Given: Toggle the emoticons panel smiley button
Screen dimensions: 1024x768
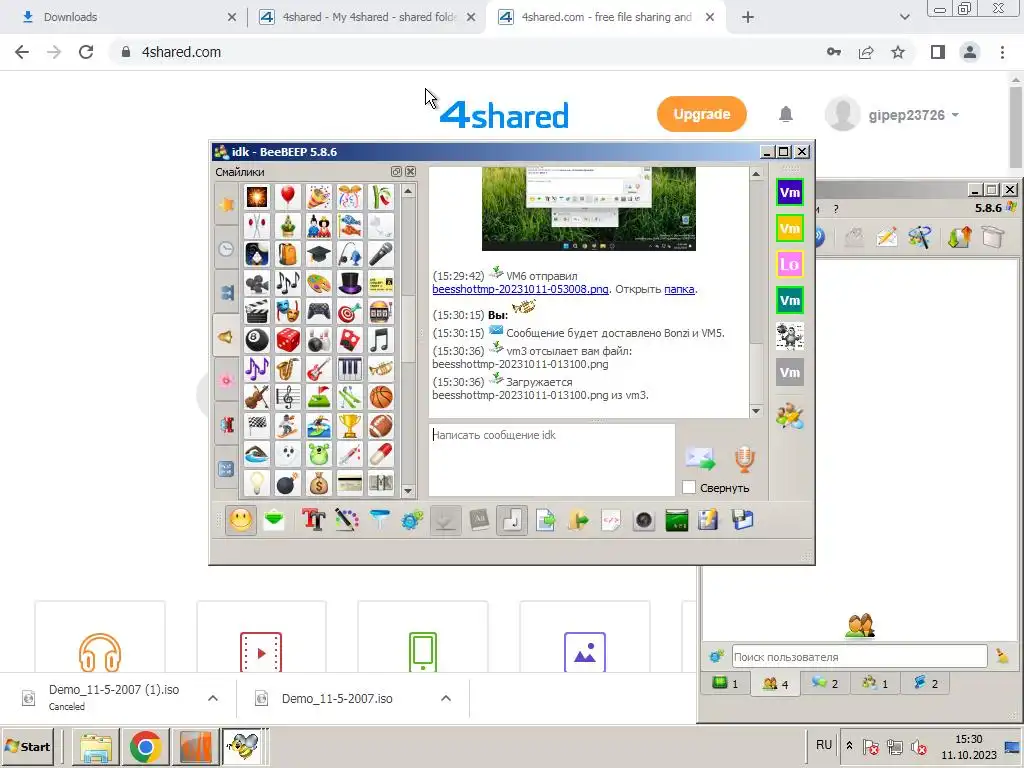Looking at the screenshot, I should (x=240, y=520).
